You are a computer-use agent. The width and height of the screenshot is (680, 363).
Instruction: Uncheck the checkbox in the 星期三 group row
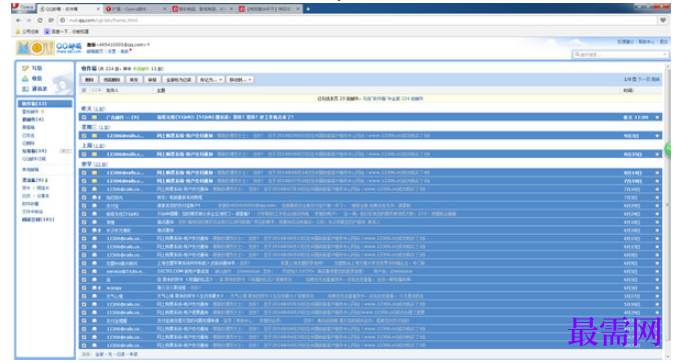coord(84,136)
